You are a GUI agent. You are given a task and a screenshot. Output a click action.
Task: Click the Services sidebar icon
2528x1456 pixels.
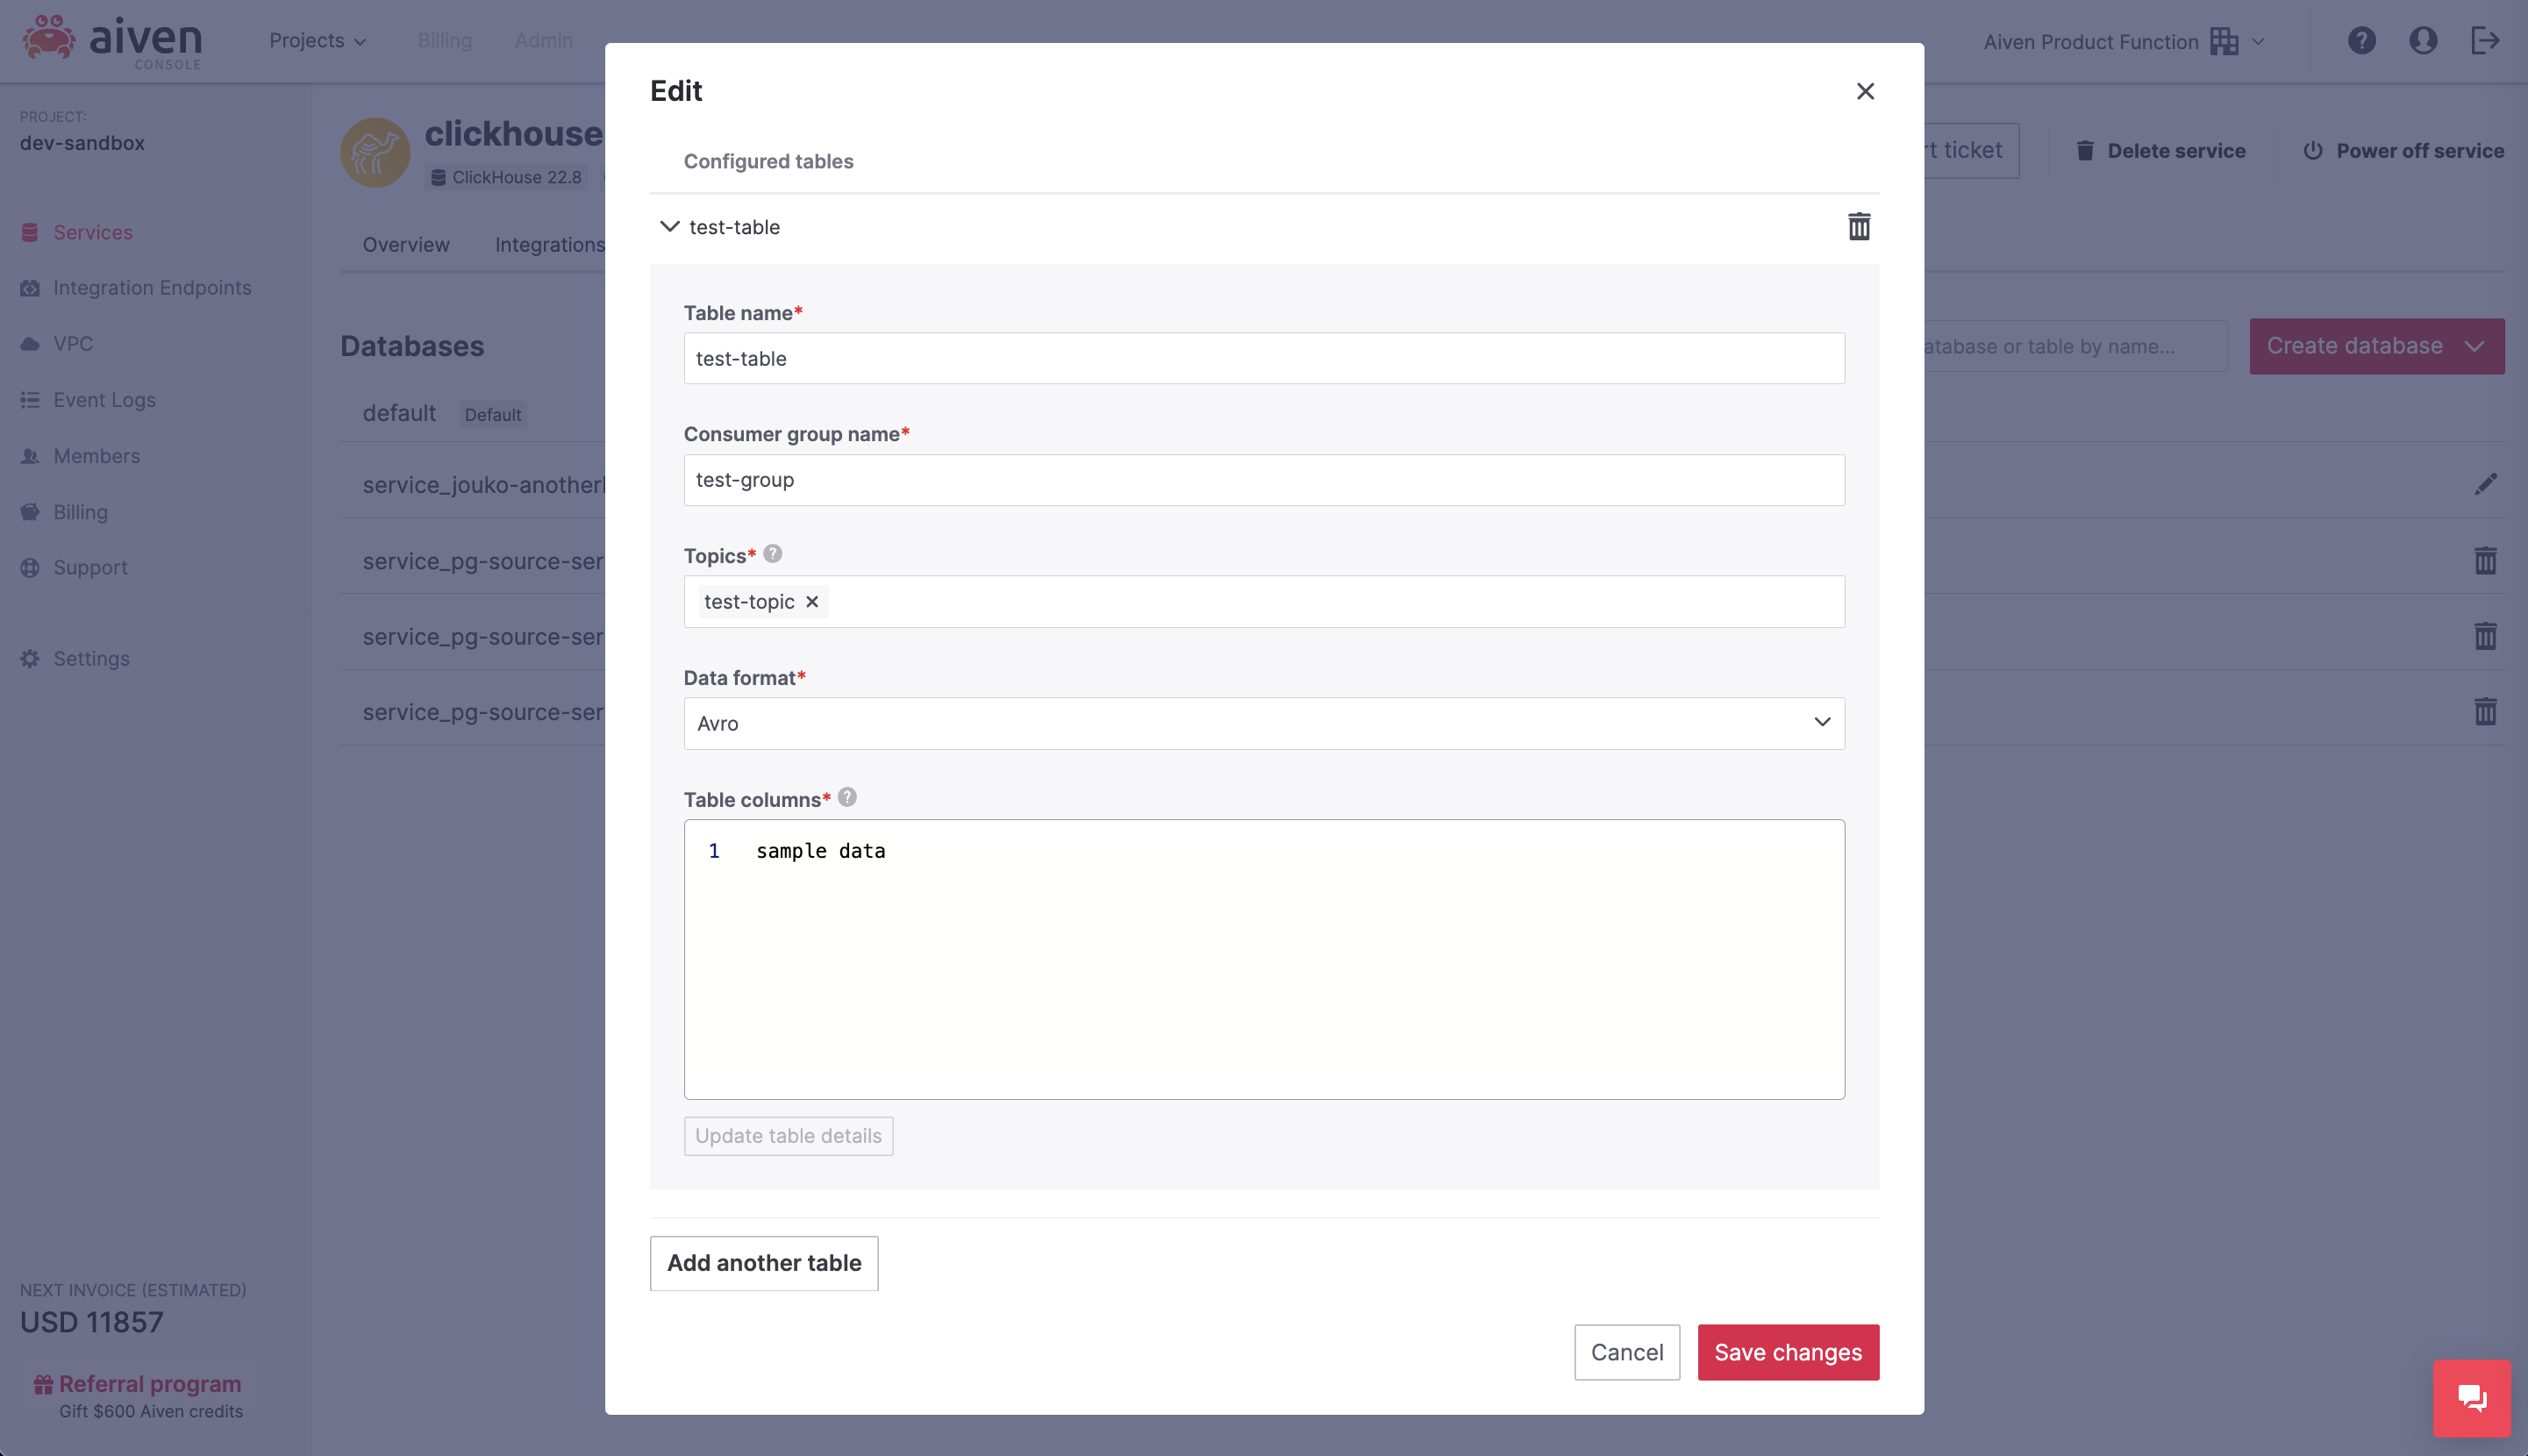(30, 232)
